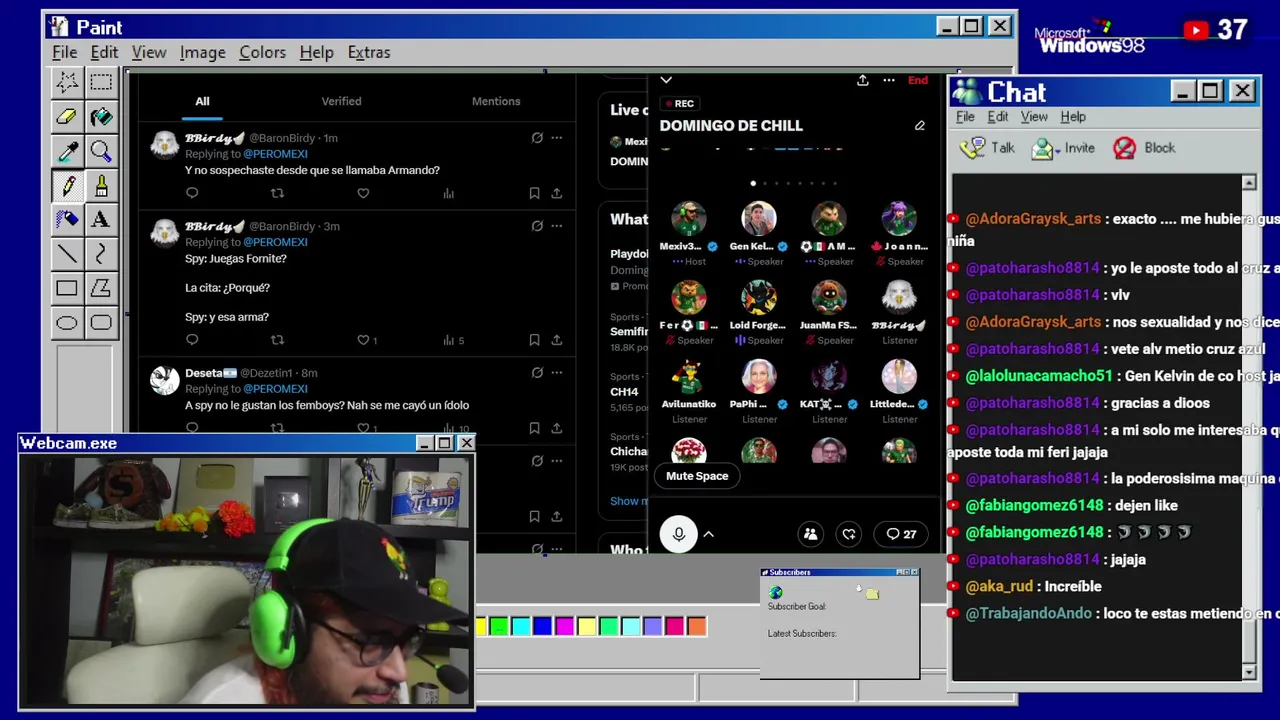The height and width of the screenshot is (720, 1280).
Task: Open more options on Deseta's tweet
Action: (556, 373)
